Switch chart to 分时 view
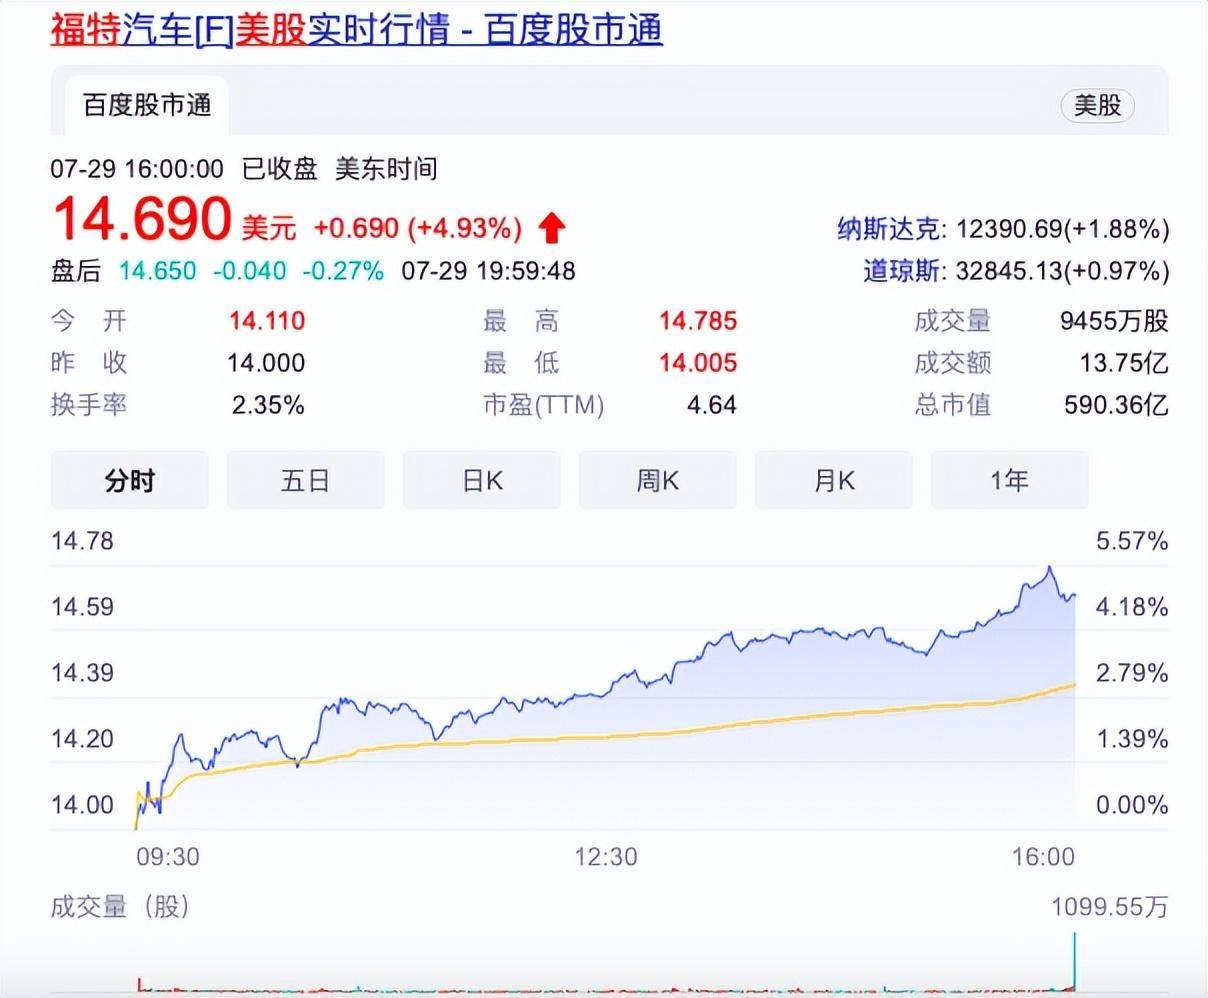The height and width of the screenshot is (998, 1208). 130,481
